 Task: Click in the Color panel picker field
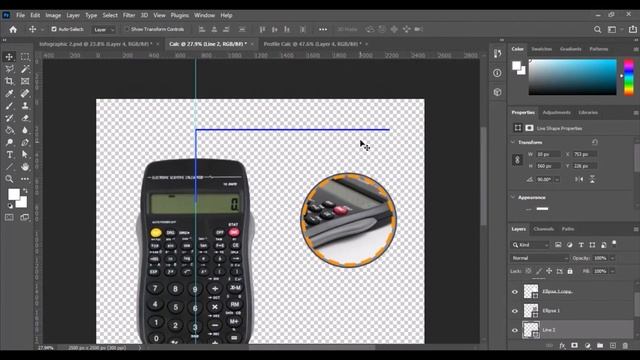pos(572,77)
